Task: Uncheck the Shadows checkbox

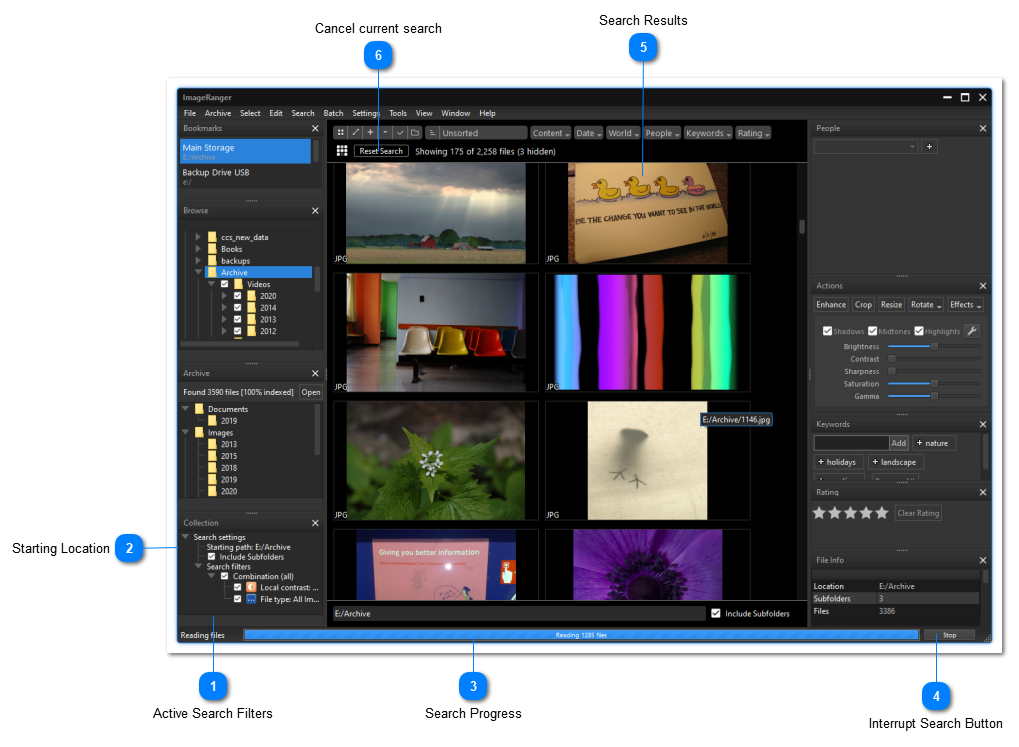Action: [827, 331]
